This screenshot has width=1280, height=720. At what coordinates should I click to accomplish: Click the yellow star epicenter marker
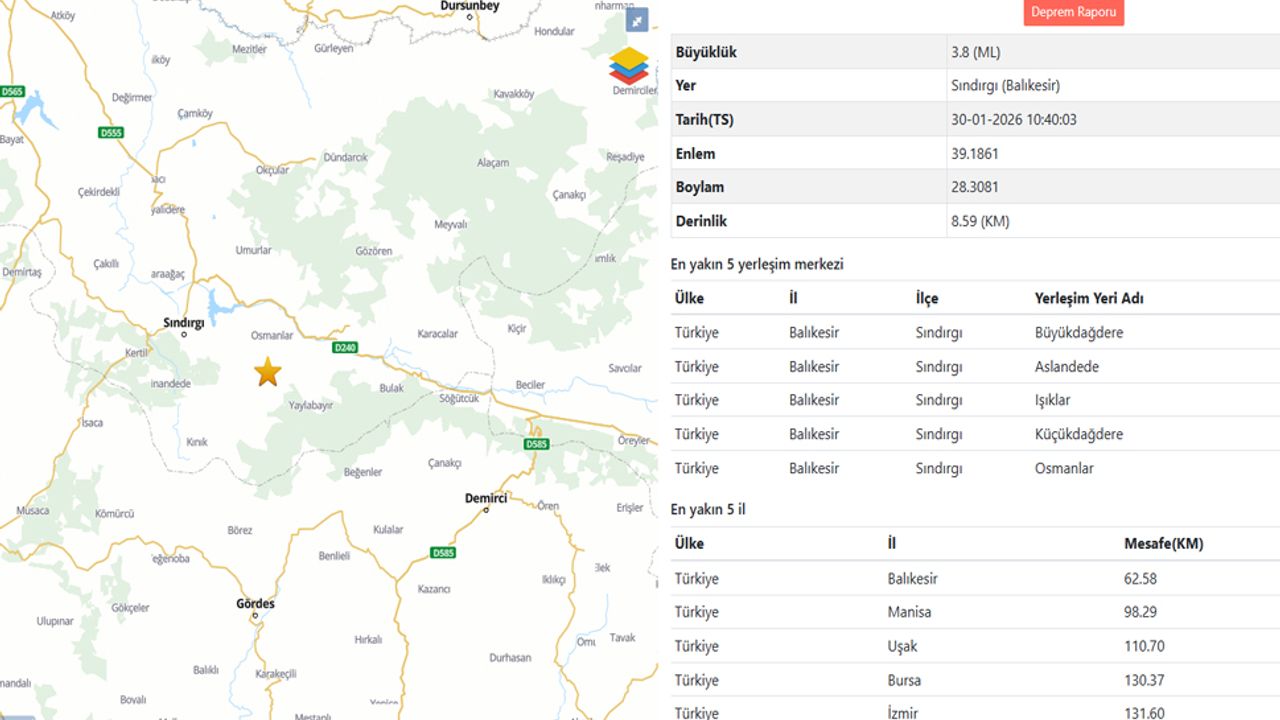(x=267, y=372)
